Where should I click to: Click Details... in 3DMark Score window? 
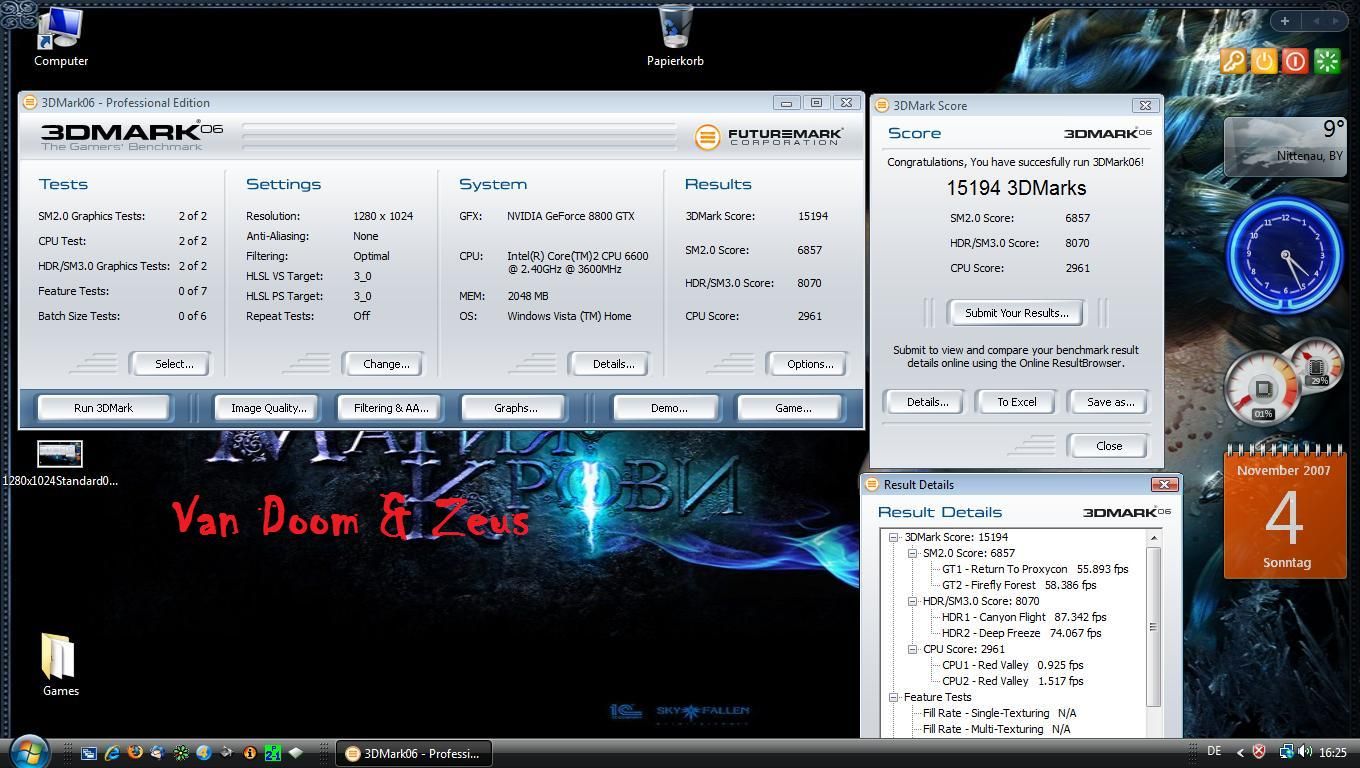[927, 402]
